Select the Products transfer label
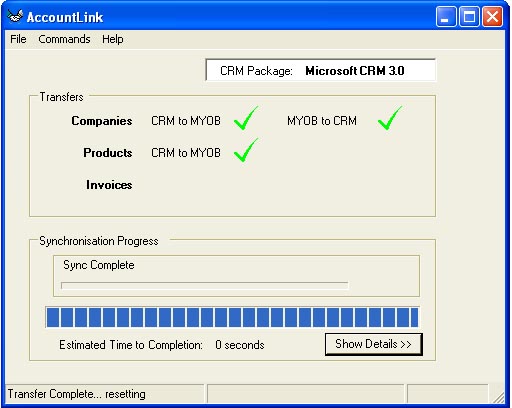Screen dimensions: 512x408 coord(108,153)
